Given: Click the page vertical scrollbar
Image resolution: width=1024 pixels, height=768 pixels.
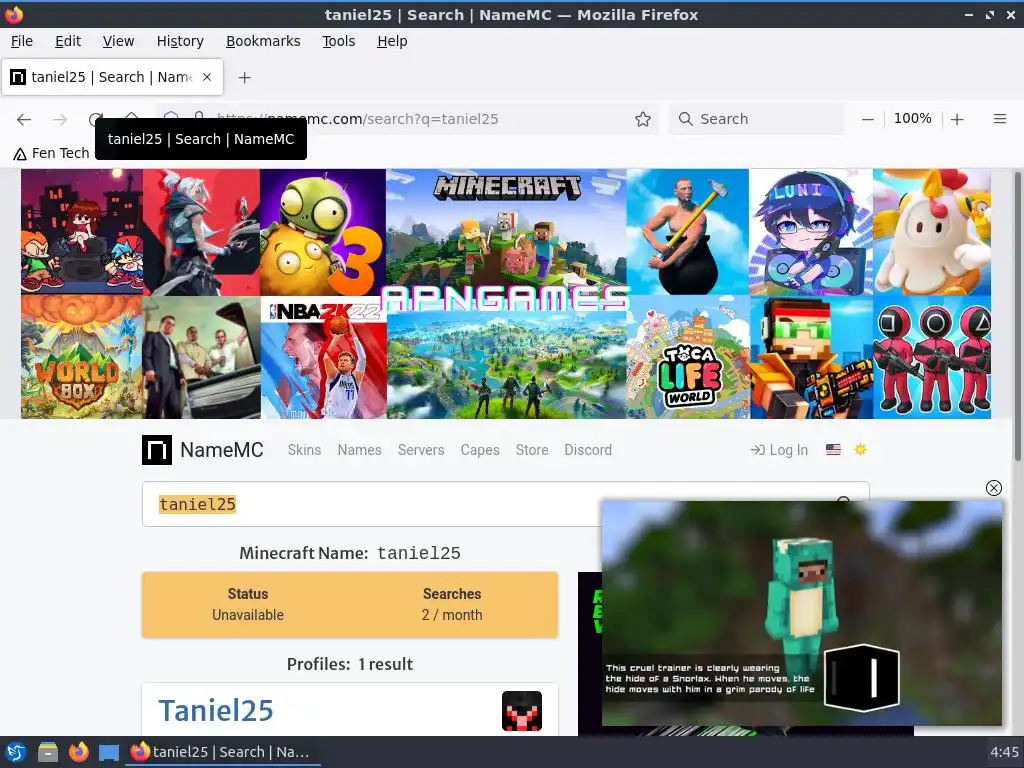Looking at the screenshot, I should (x=1017, y=316).
